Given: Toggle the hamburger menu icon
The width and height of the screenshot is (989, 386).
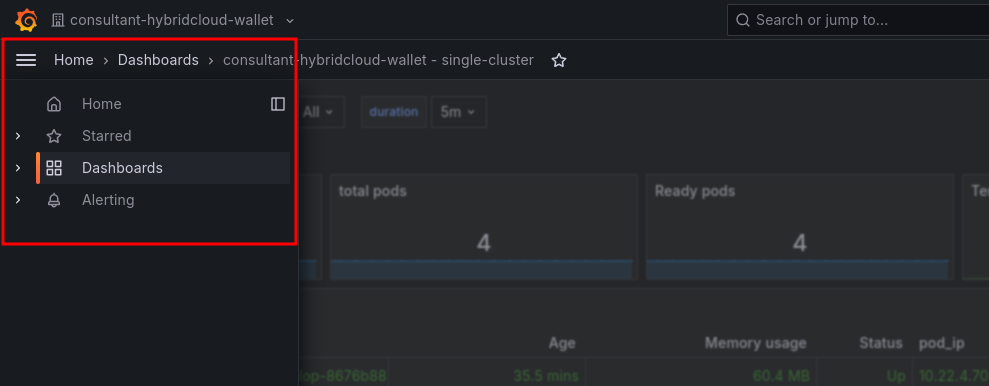Looking at the screenshot, I should pyautogui.click(x=26, y=60).
